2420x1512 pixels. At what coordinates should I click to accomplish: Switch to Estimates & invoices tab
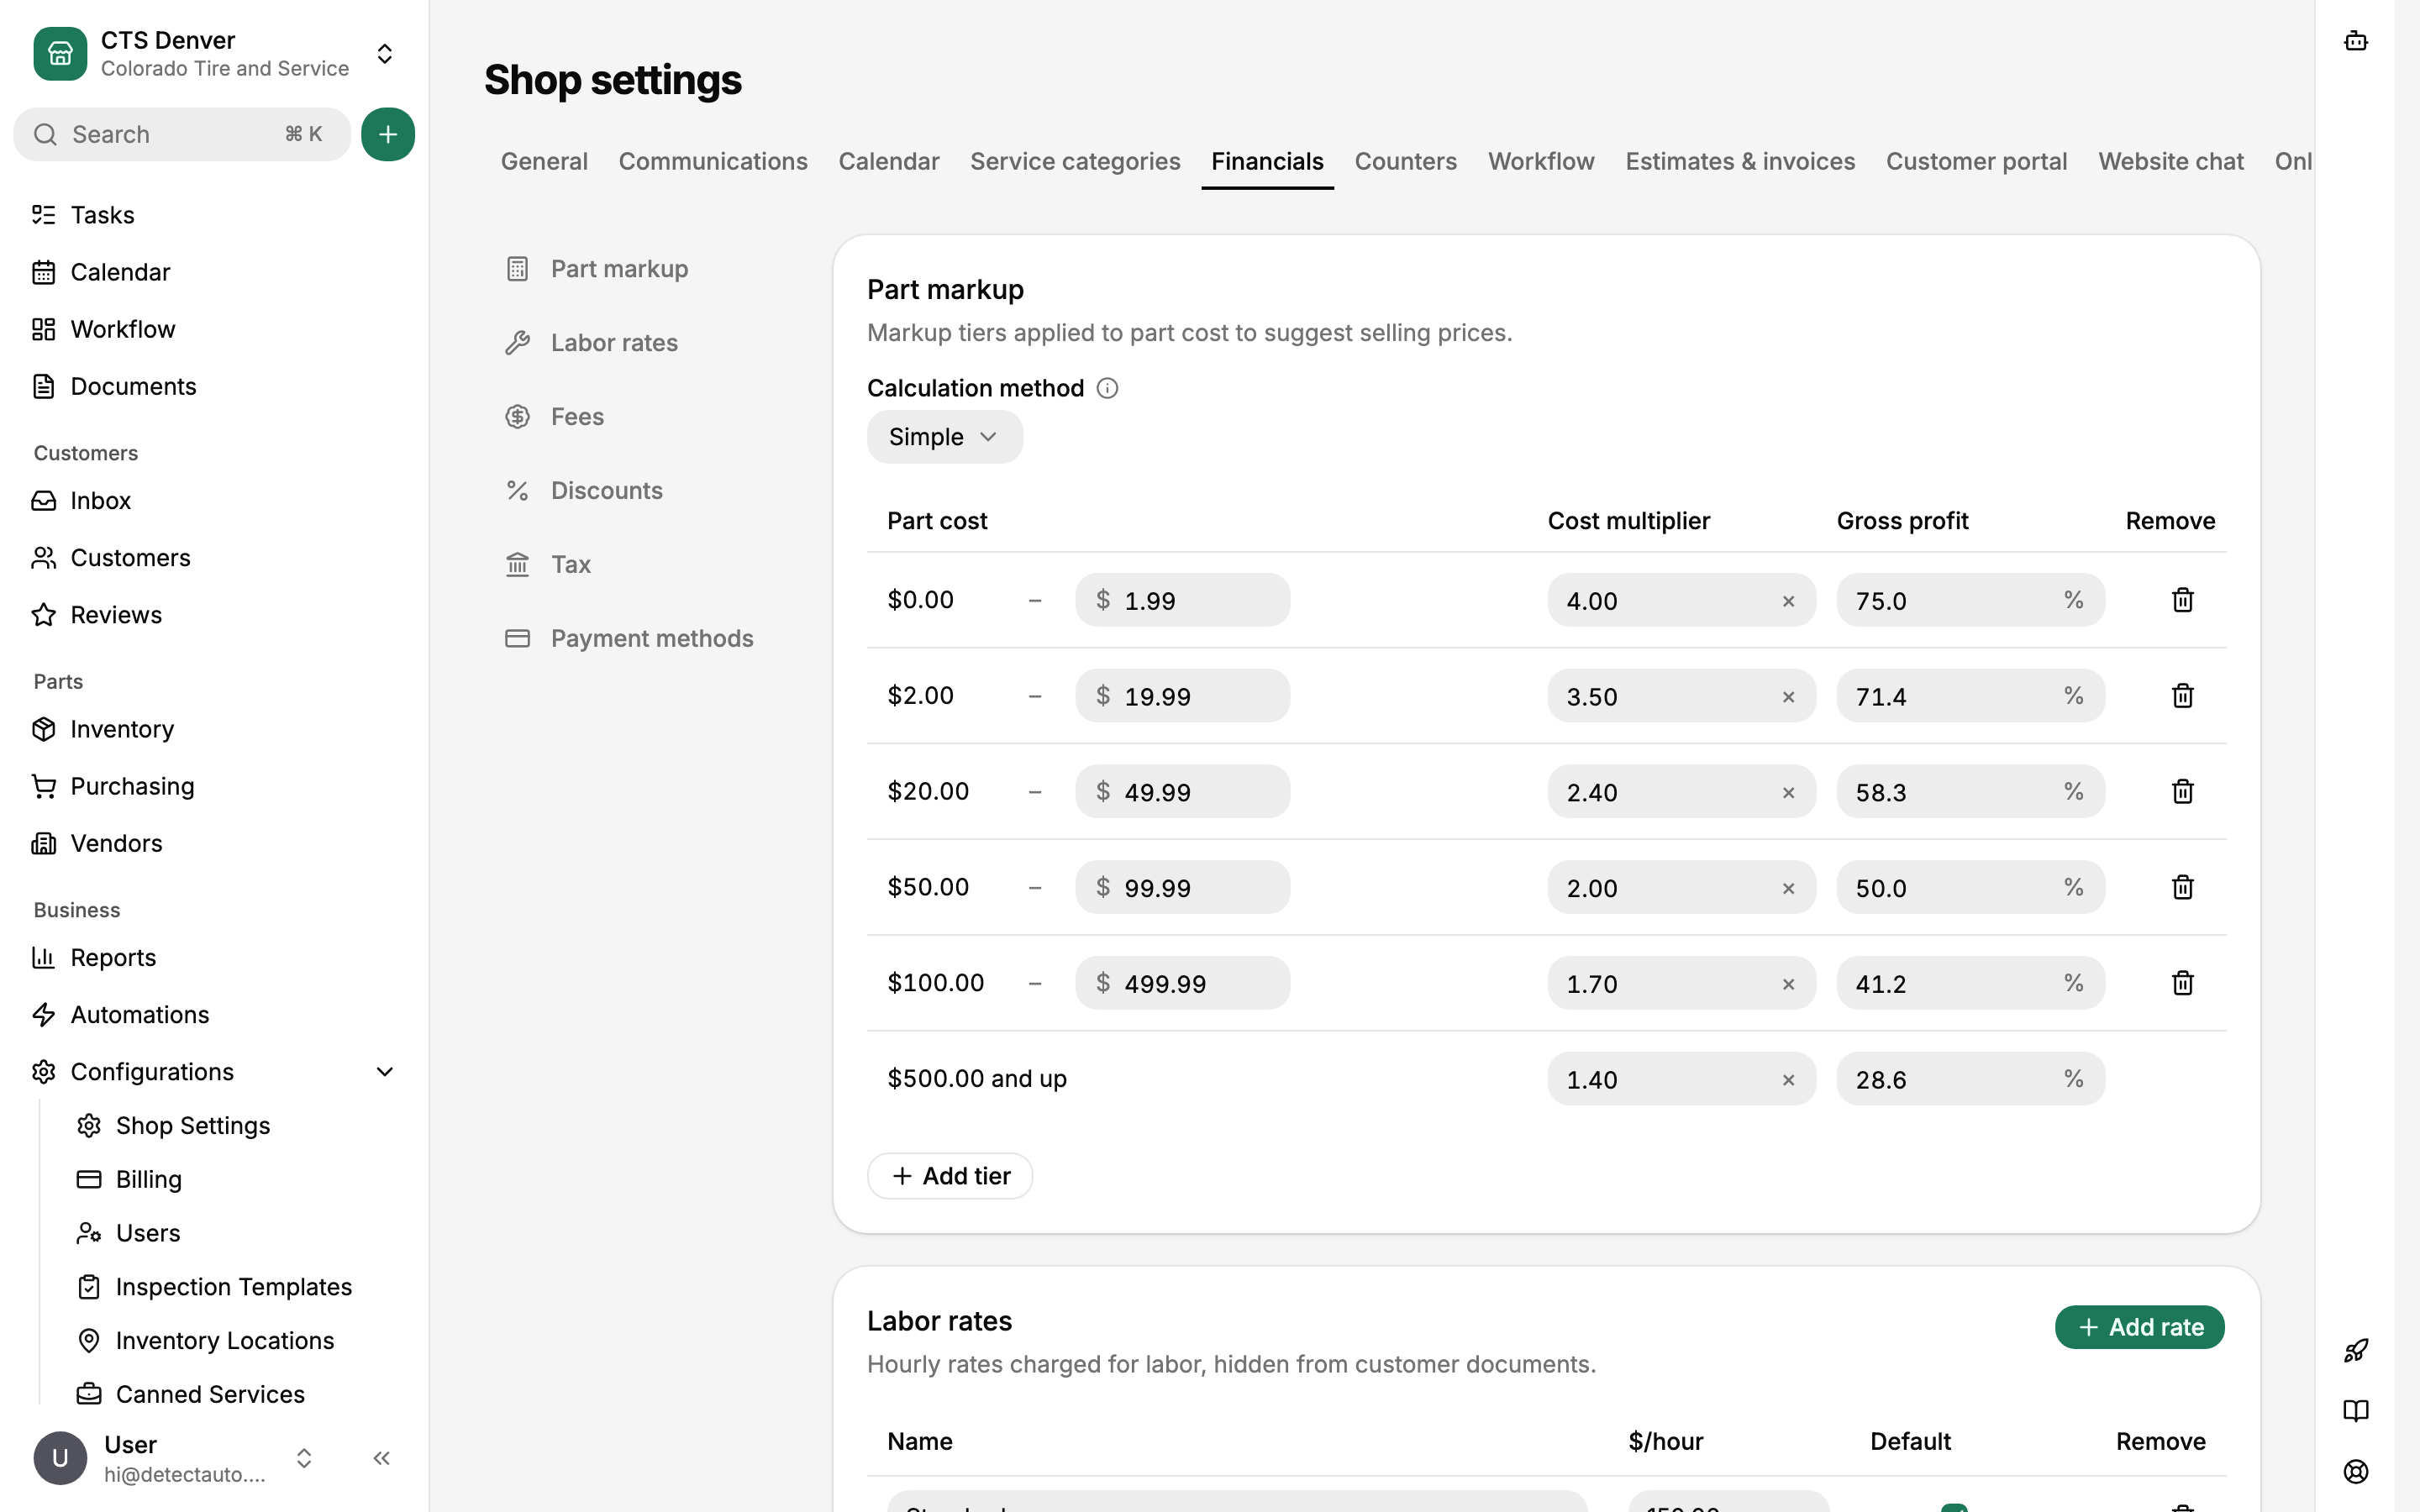click(x=1740, y=161)
